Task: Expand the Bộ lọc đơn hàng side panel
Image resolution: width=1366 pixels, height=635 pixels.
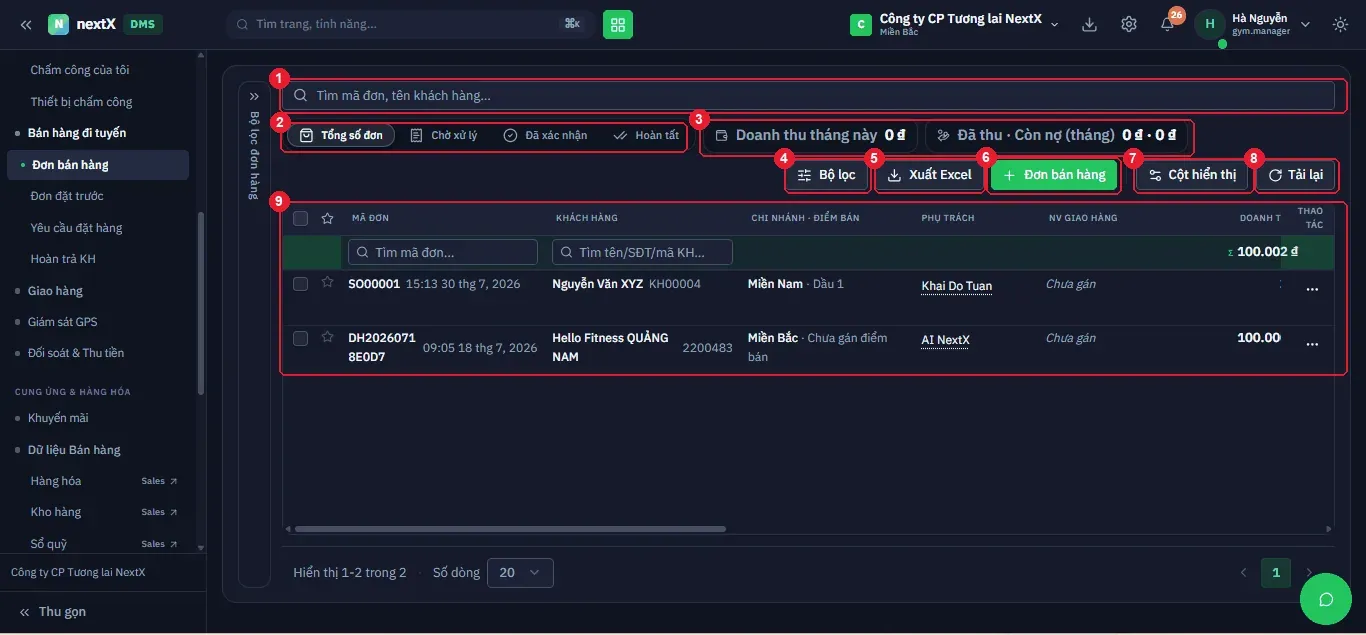Action: click(254, 97)
